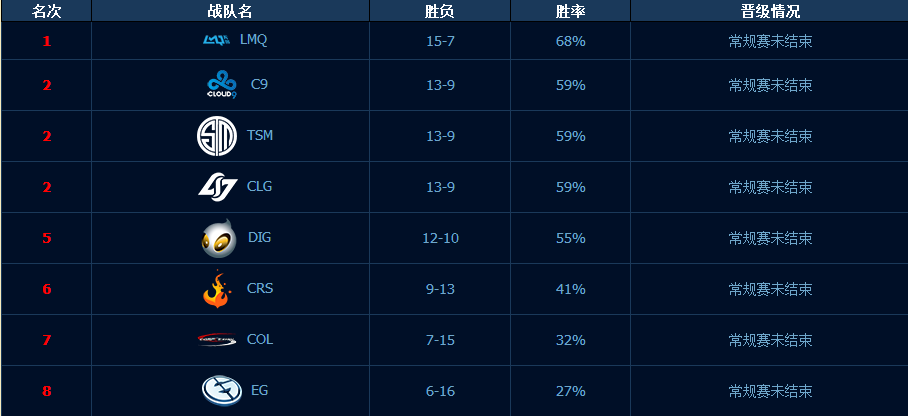Select the 常规赛未结束 status for COL
Image resolution: width=908 pixels, height=416 pixels.
[x=770, y=340]
